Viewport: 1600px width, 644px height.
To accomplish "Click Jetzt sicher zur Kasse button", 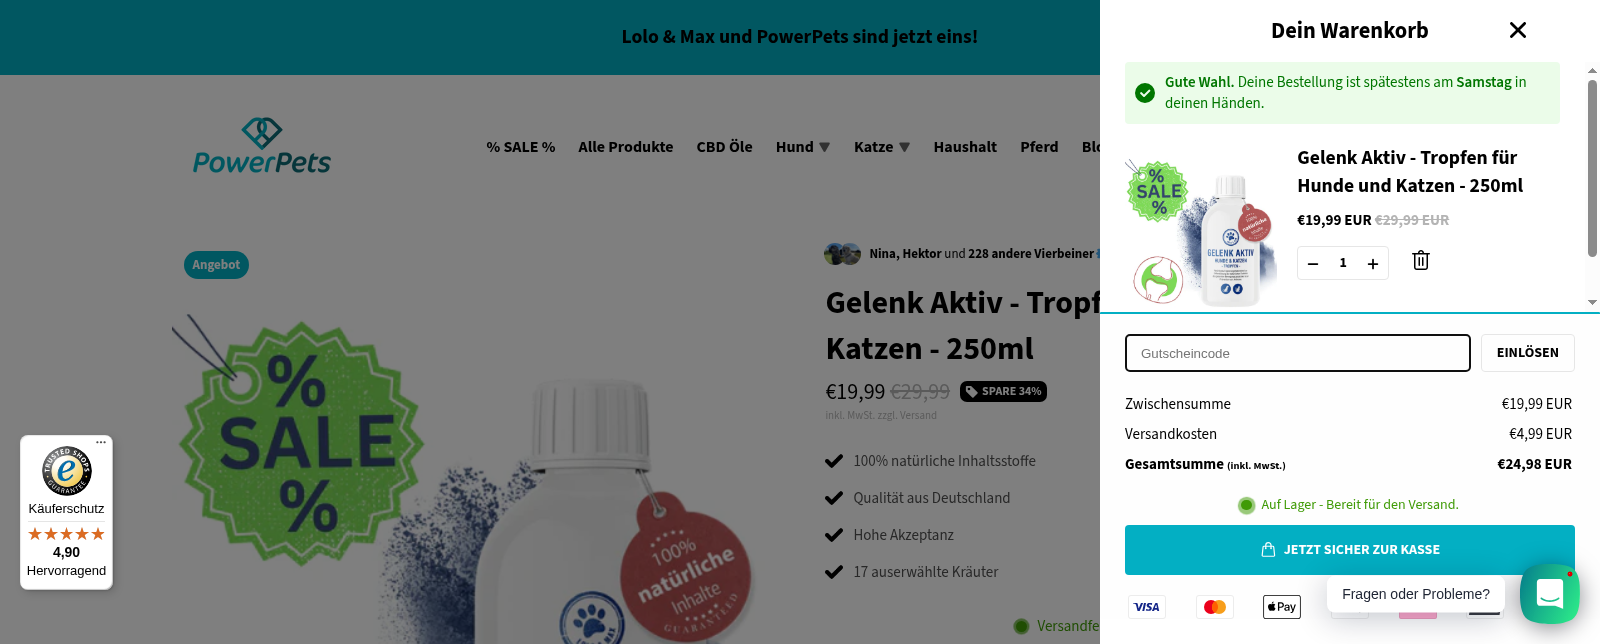I will click(1350, 550).
